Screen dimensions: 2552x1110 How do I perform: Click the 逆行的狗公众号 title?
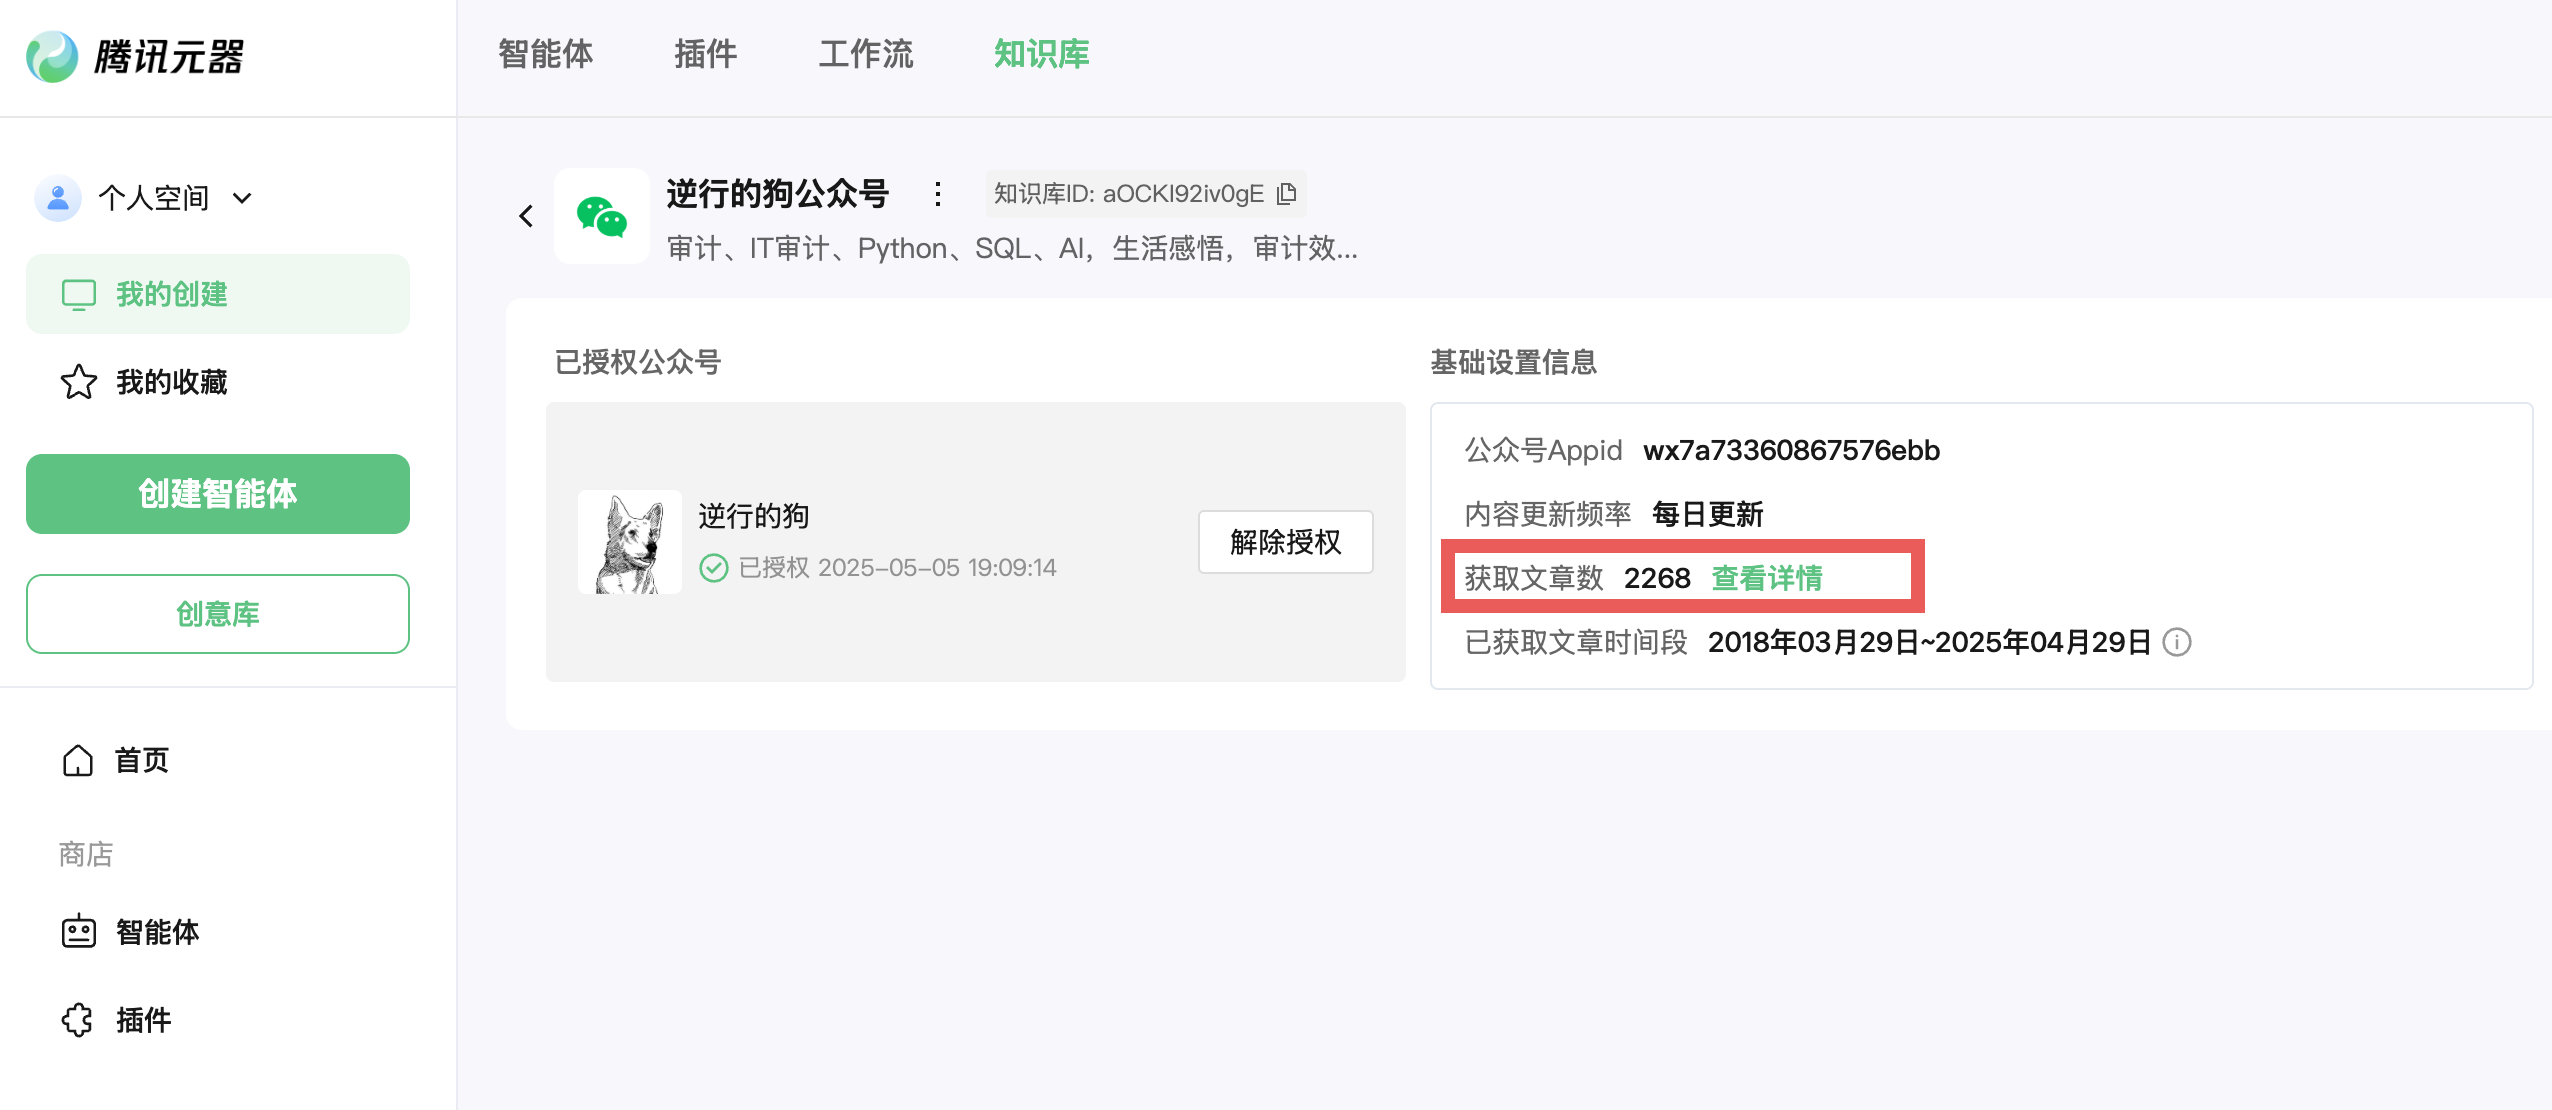click(778, 194)
